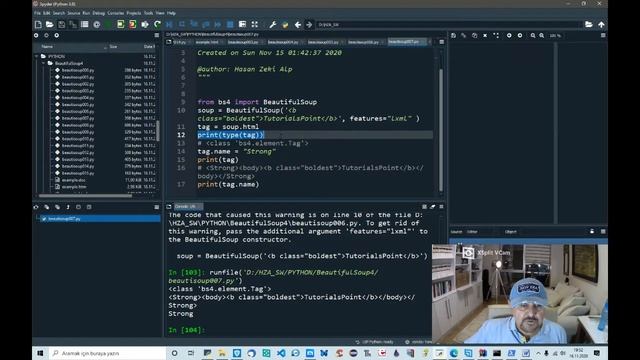The height and width of the screenshot is (360, 640).
Task: Open Preferences wrench icon
Action: 273,24
